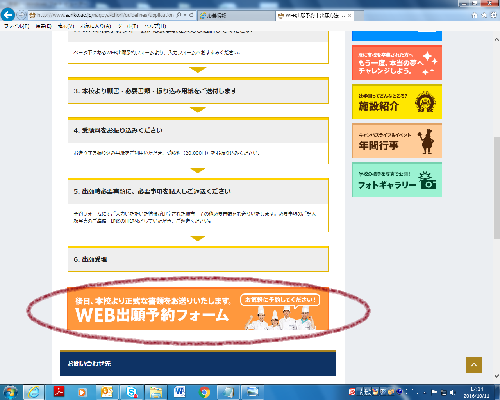Open Internet Explorer from the taskbar

[33, 392]
